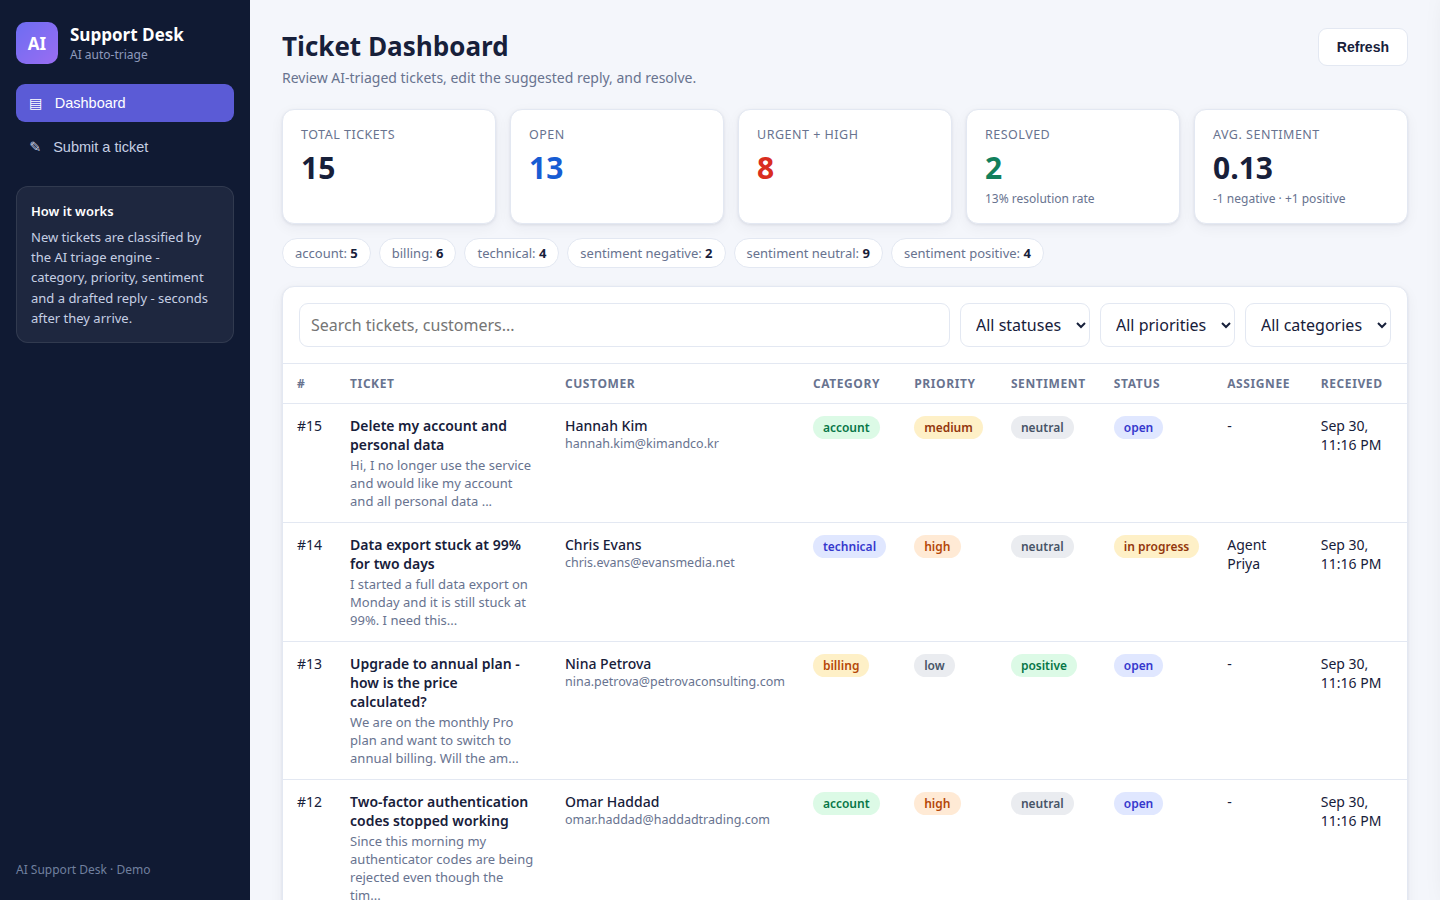Click account badge on Omar Haddad row
The width and height of the screenshot is (1440, 900).
click(x=846, y=804)
